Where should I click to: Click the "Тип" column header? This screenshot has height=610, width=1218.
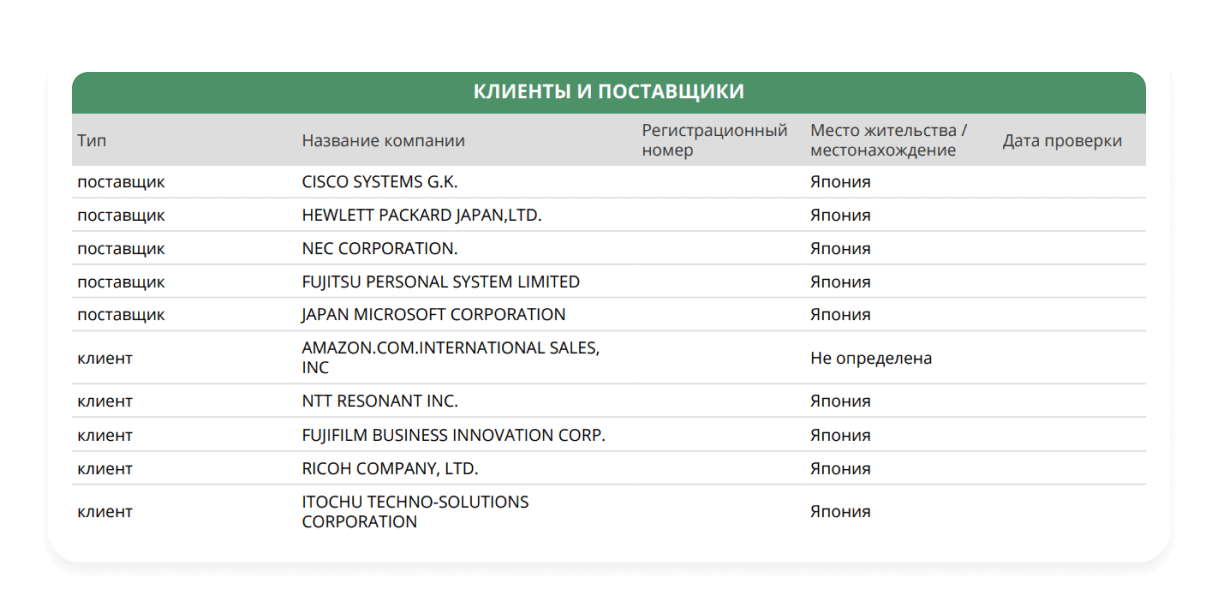click(x=91, y=141)
